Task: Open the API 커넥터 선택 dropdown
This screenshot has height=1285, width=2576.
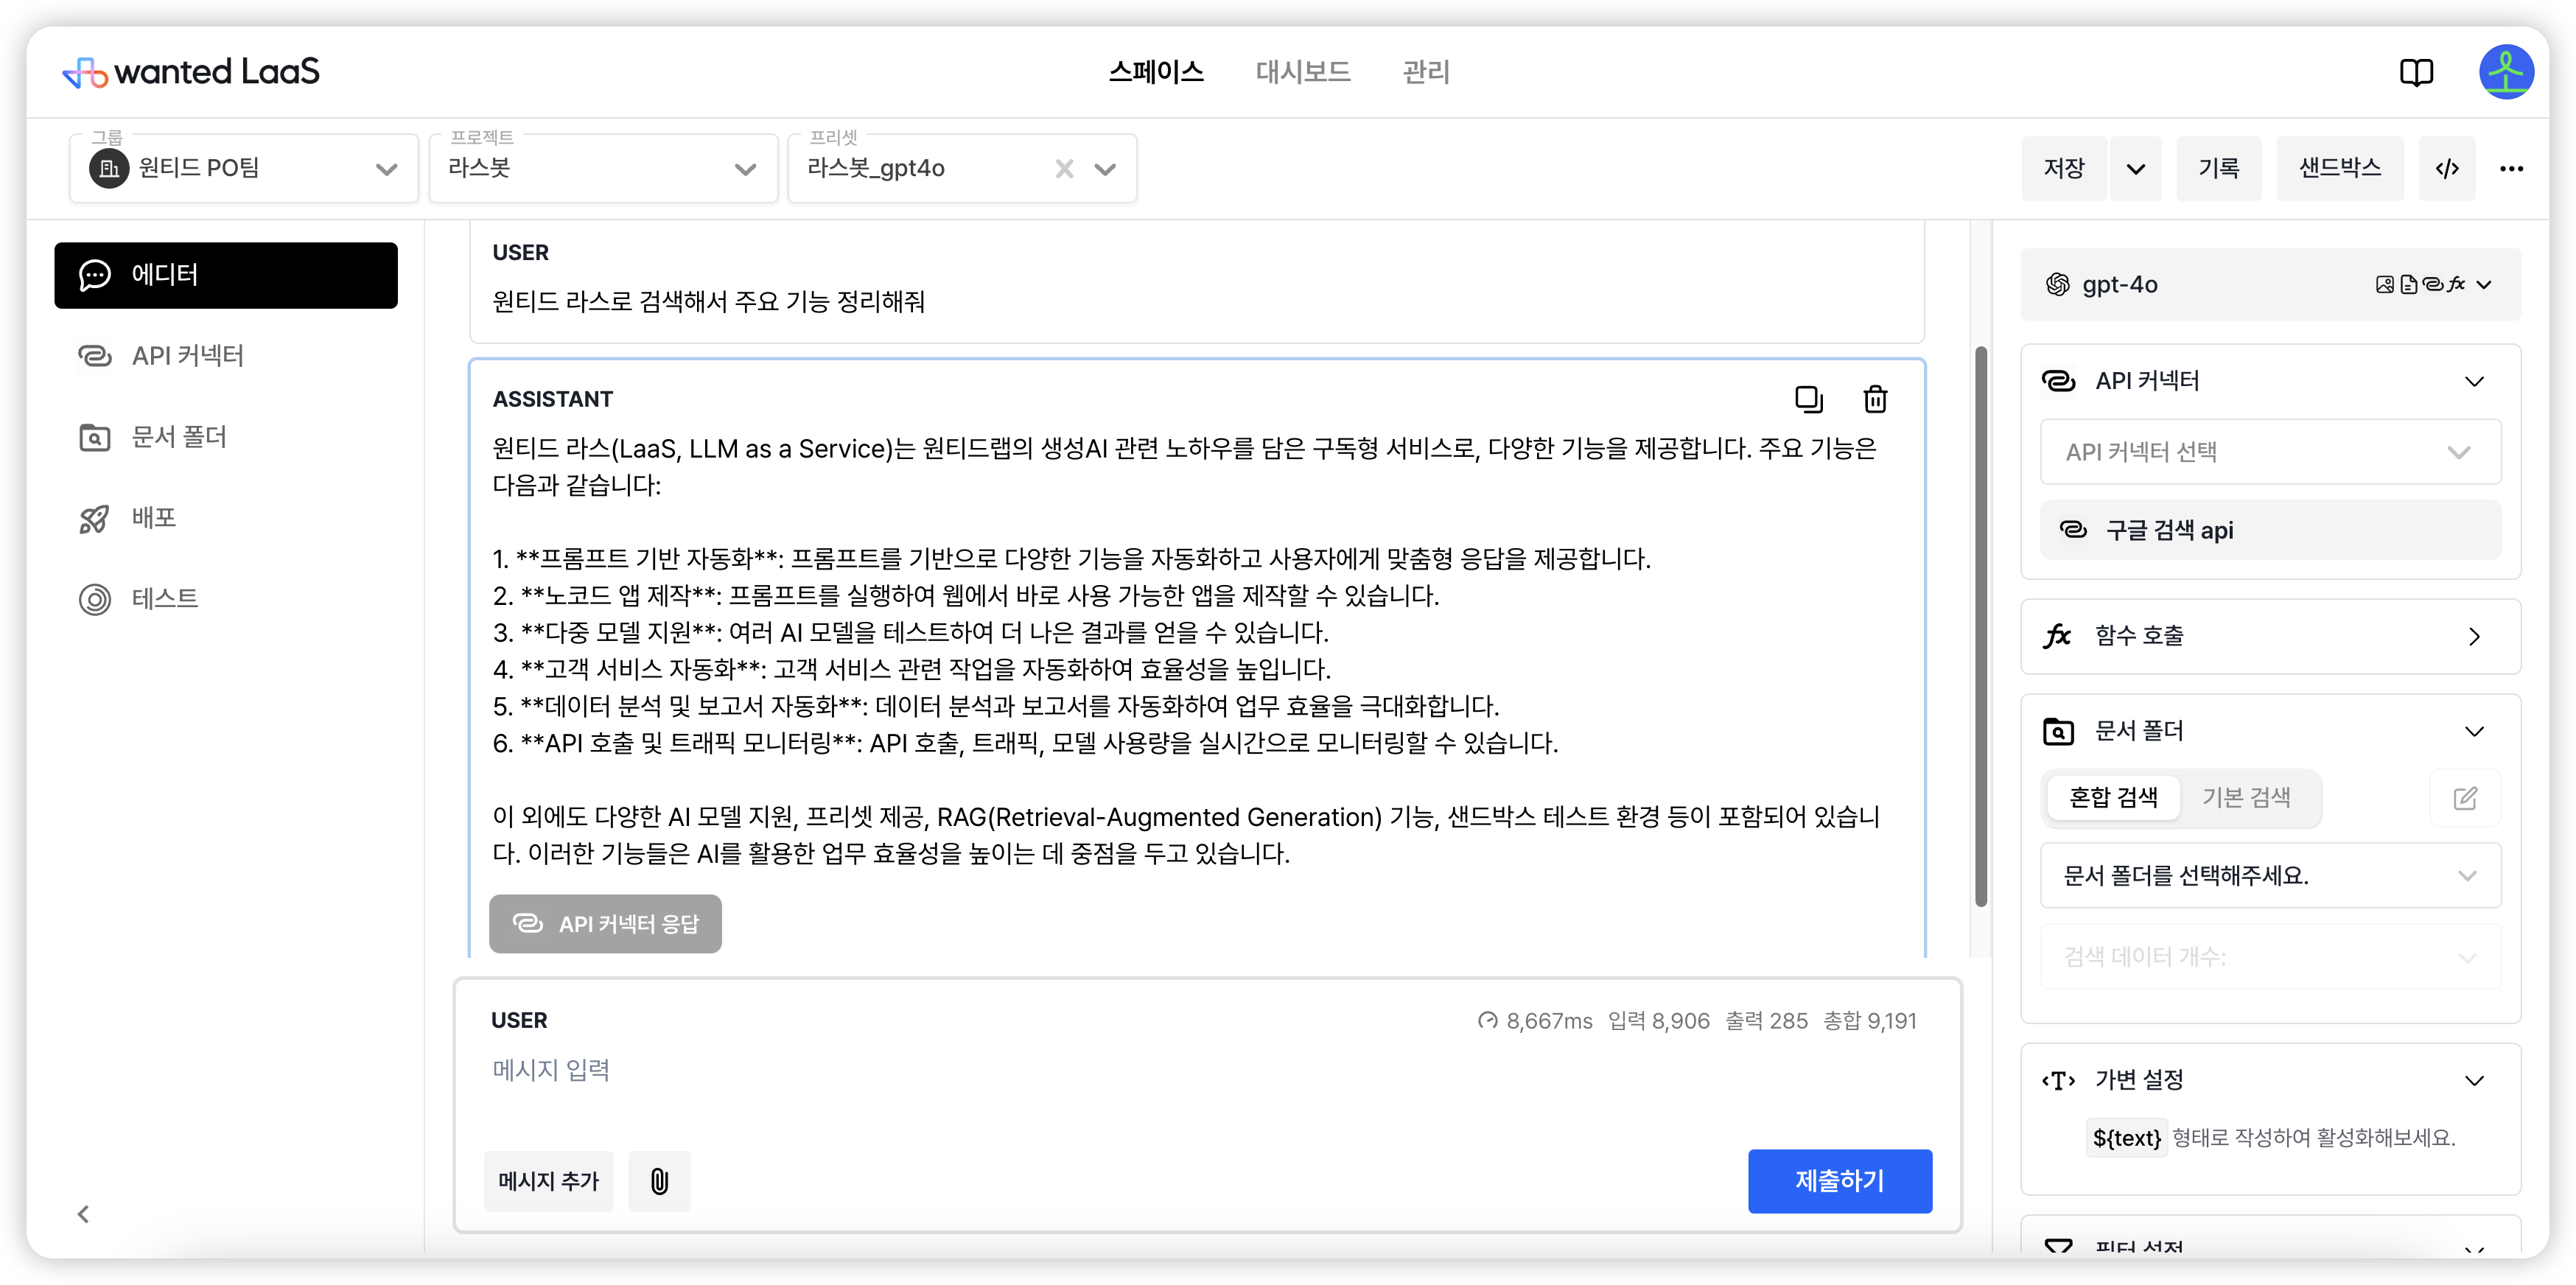Action: (x=2270, y=452)
